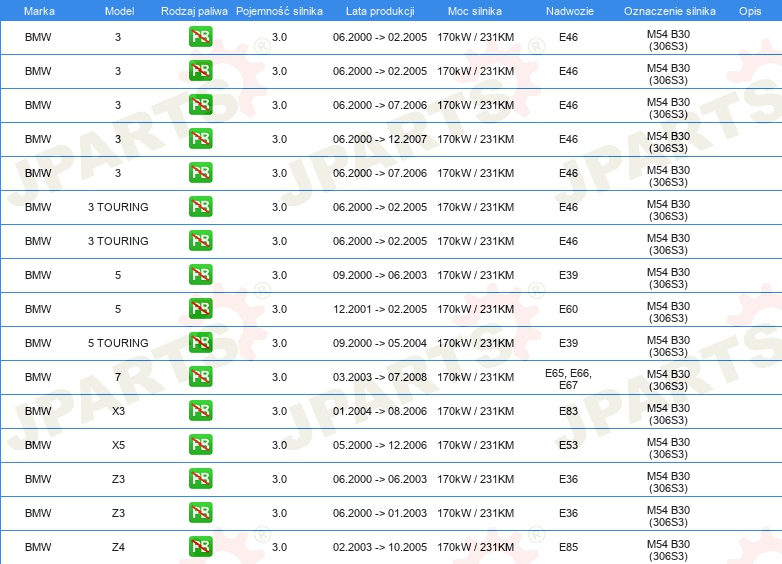Click the body code E83
Image resolution: width=782 pixels, height=564 pixels.
click(x=569, y=411)
